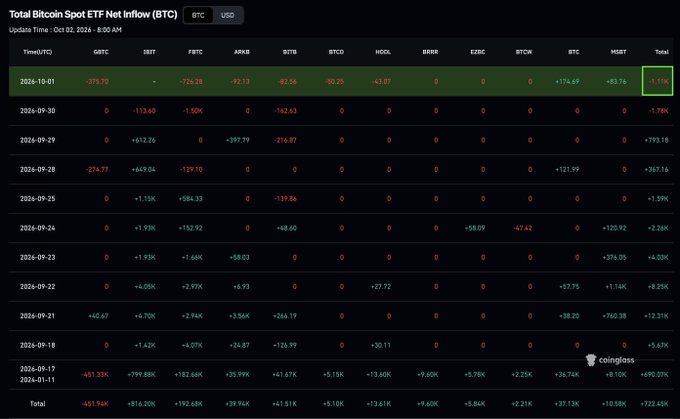Click the -1.11K total for 2026-10-01
680x419 pixels.
click(x=658, y=82)
